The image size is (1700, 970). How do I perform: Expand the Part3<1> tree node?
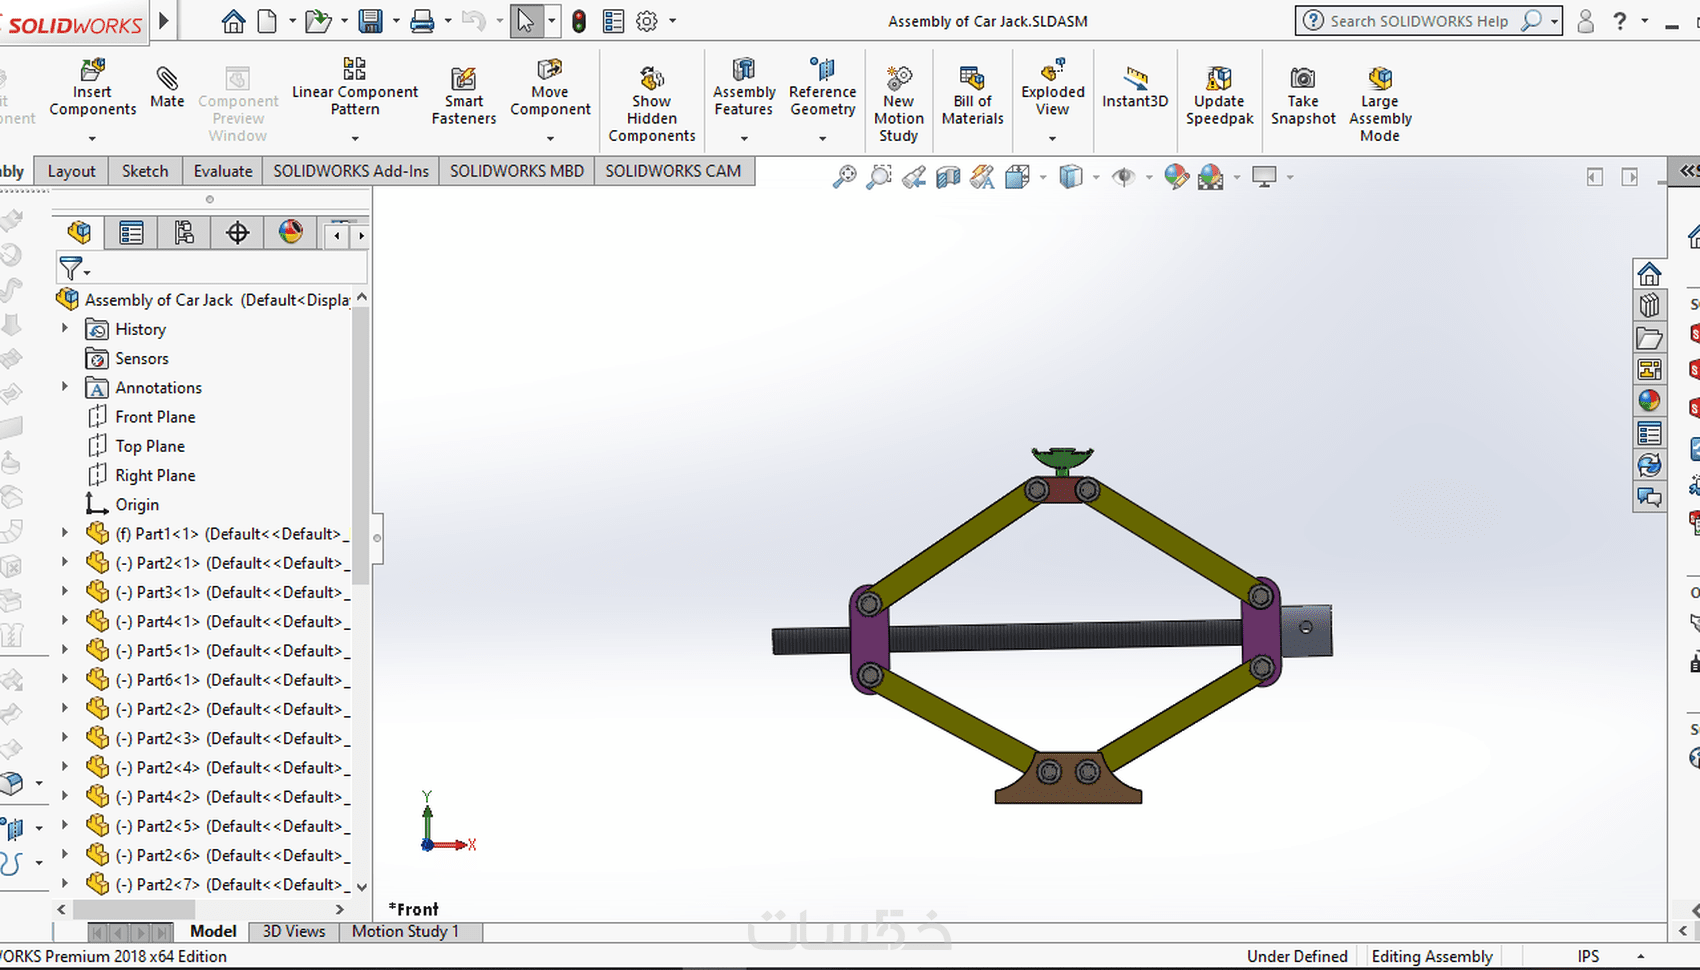(x=65, y=591)
